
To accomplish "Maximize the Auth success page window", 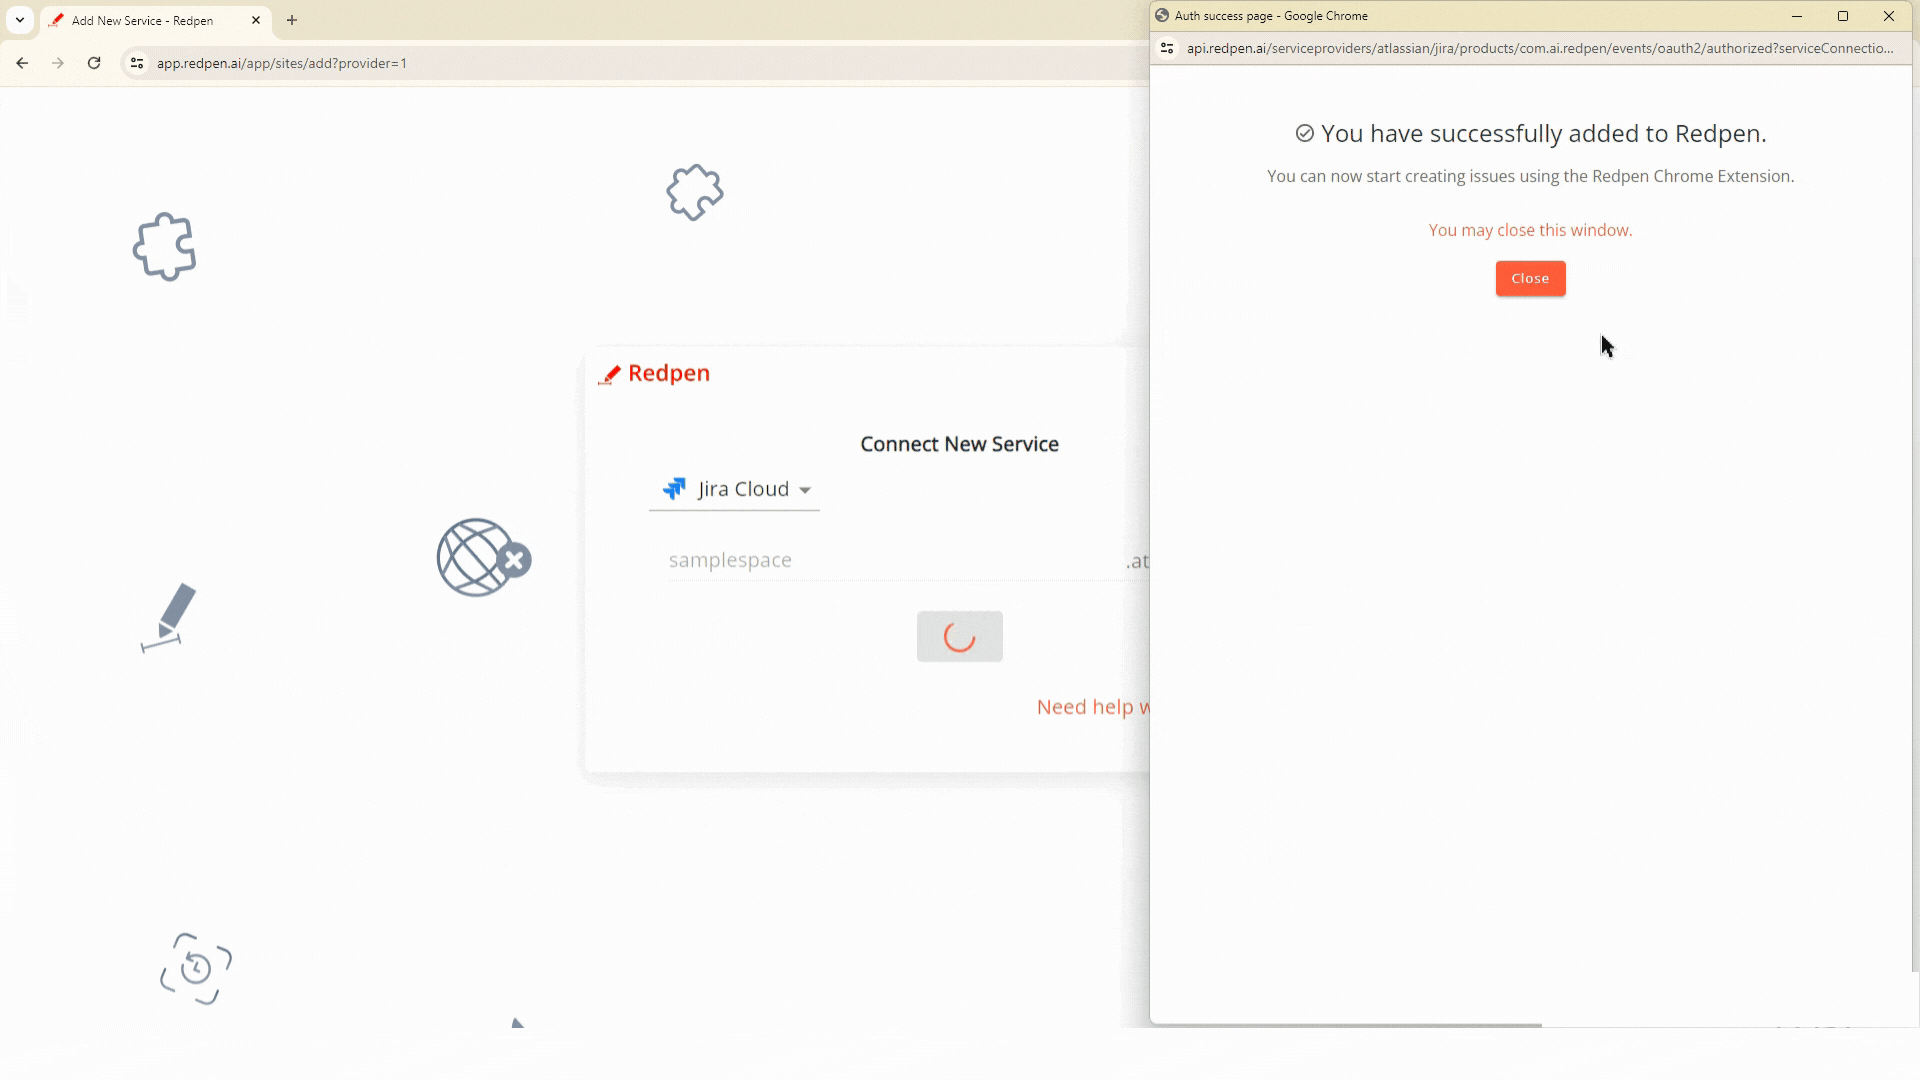I will coord(1843,16).
